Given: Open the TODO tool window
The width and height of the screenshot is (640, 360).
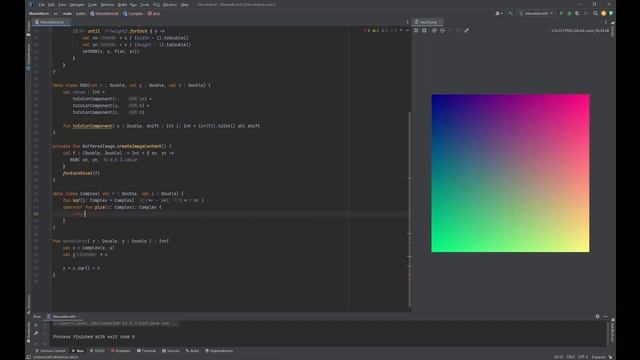Looking at the screenshot, I should click(x=97, y=351).
